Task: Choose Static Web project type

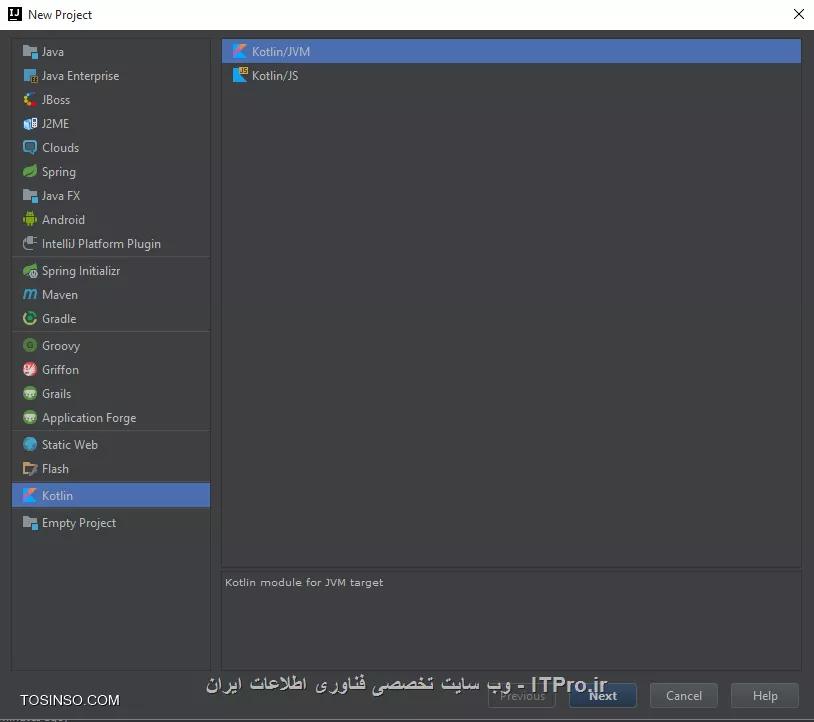Action: pyautogui.click(x=111, y=444)
